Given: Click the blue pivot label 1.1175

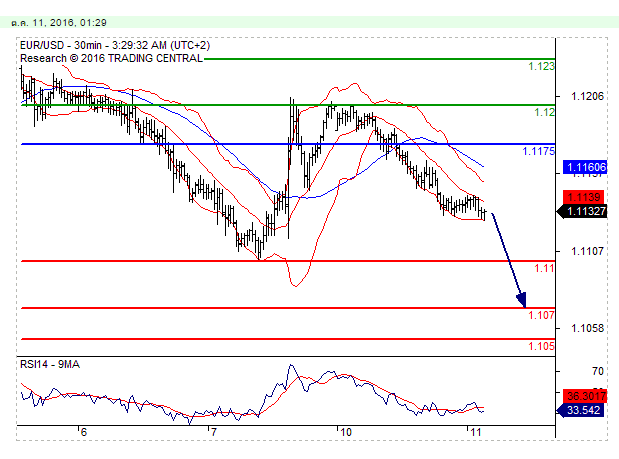Looking at the screenshot, I should click(538, 151).
